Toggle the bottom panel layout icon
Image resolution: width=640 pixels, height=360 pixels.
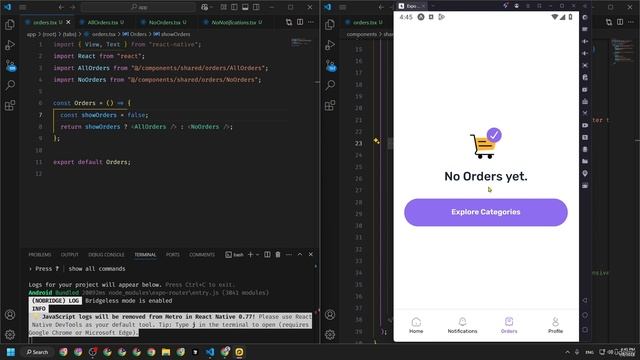pyautogui.click(x=245, y=7)
